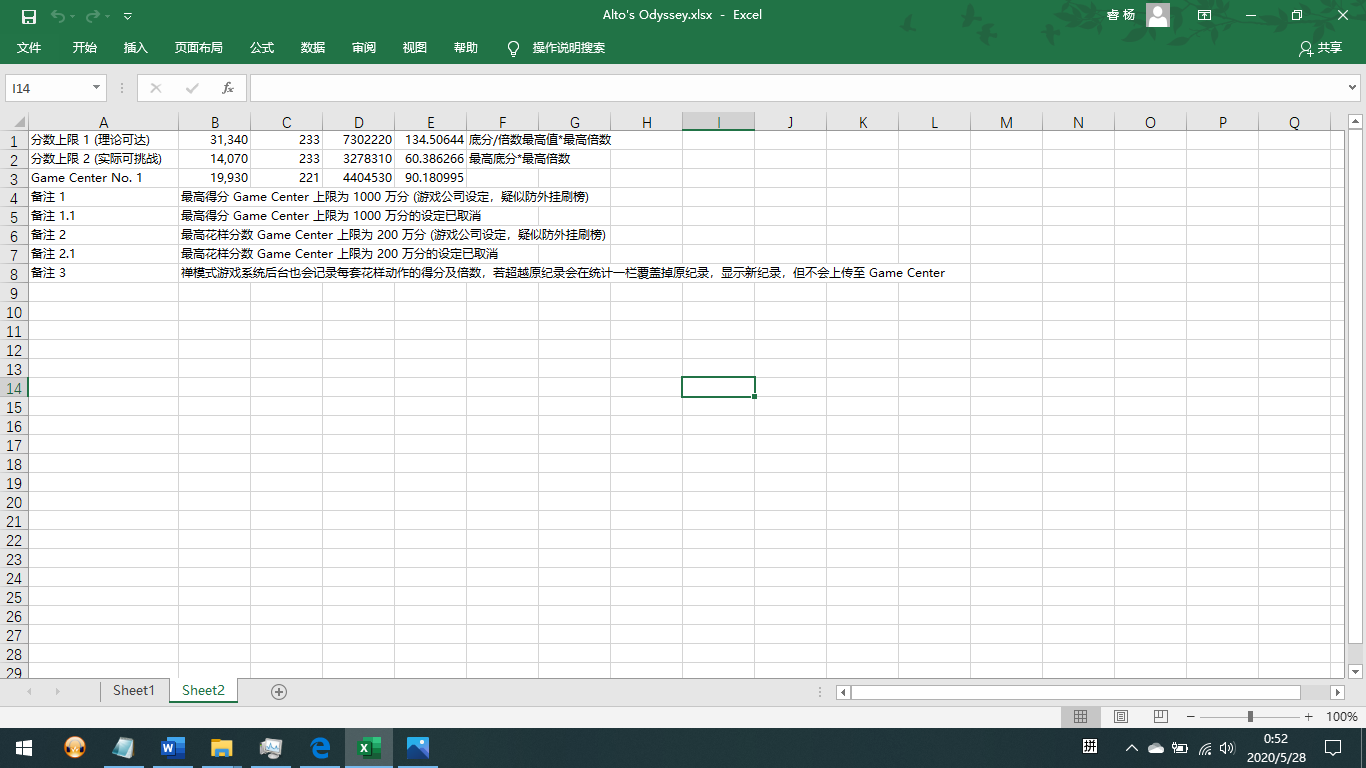Select cell labeled 备注 2.1
Viewport: 1366px width, 768px height.
[x=104, y=254]
